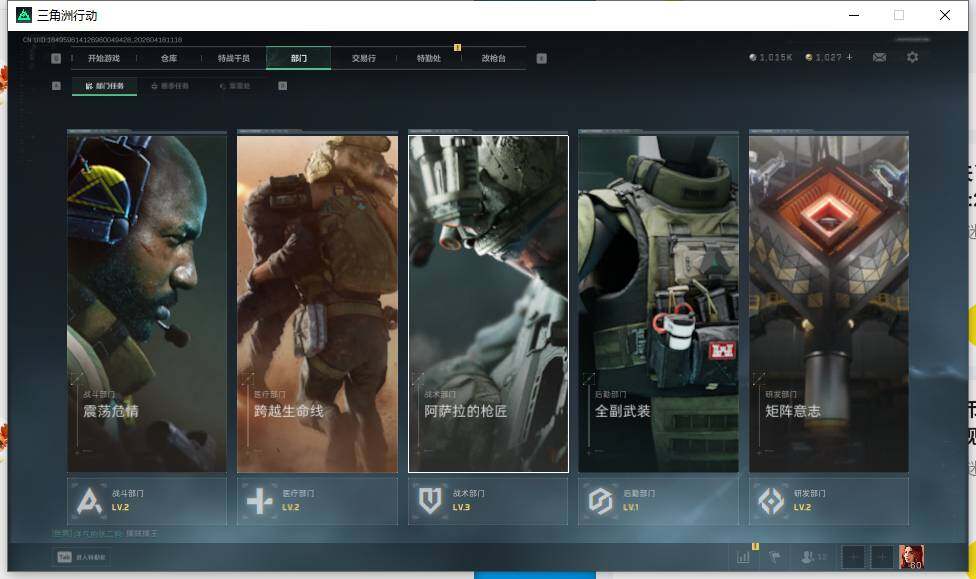Go to the 改枪台 tab
The height and width of the screenshot is (579, 976).
tap(493, 58)
